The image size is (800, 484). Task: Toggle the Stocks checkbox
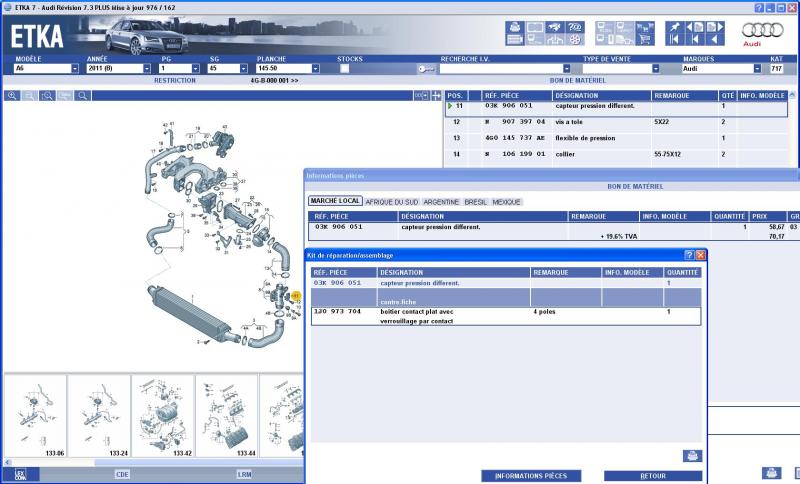tap(345, 68)
